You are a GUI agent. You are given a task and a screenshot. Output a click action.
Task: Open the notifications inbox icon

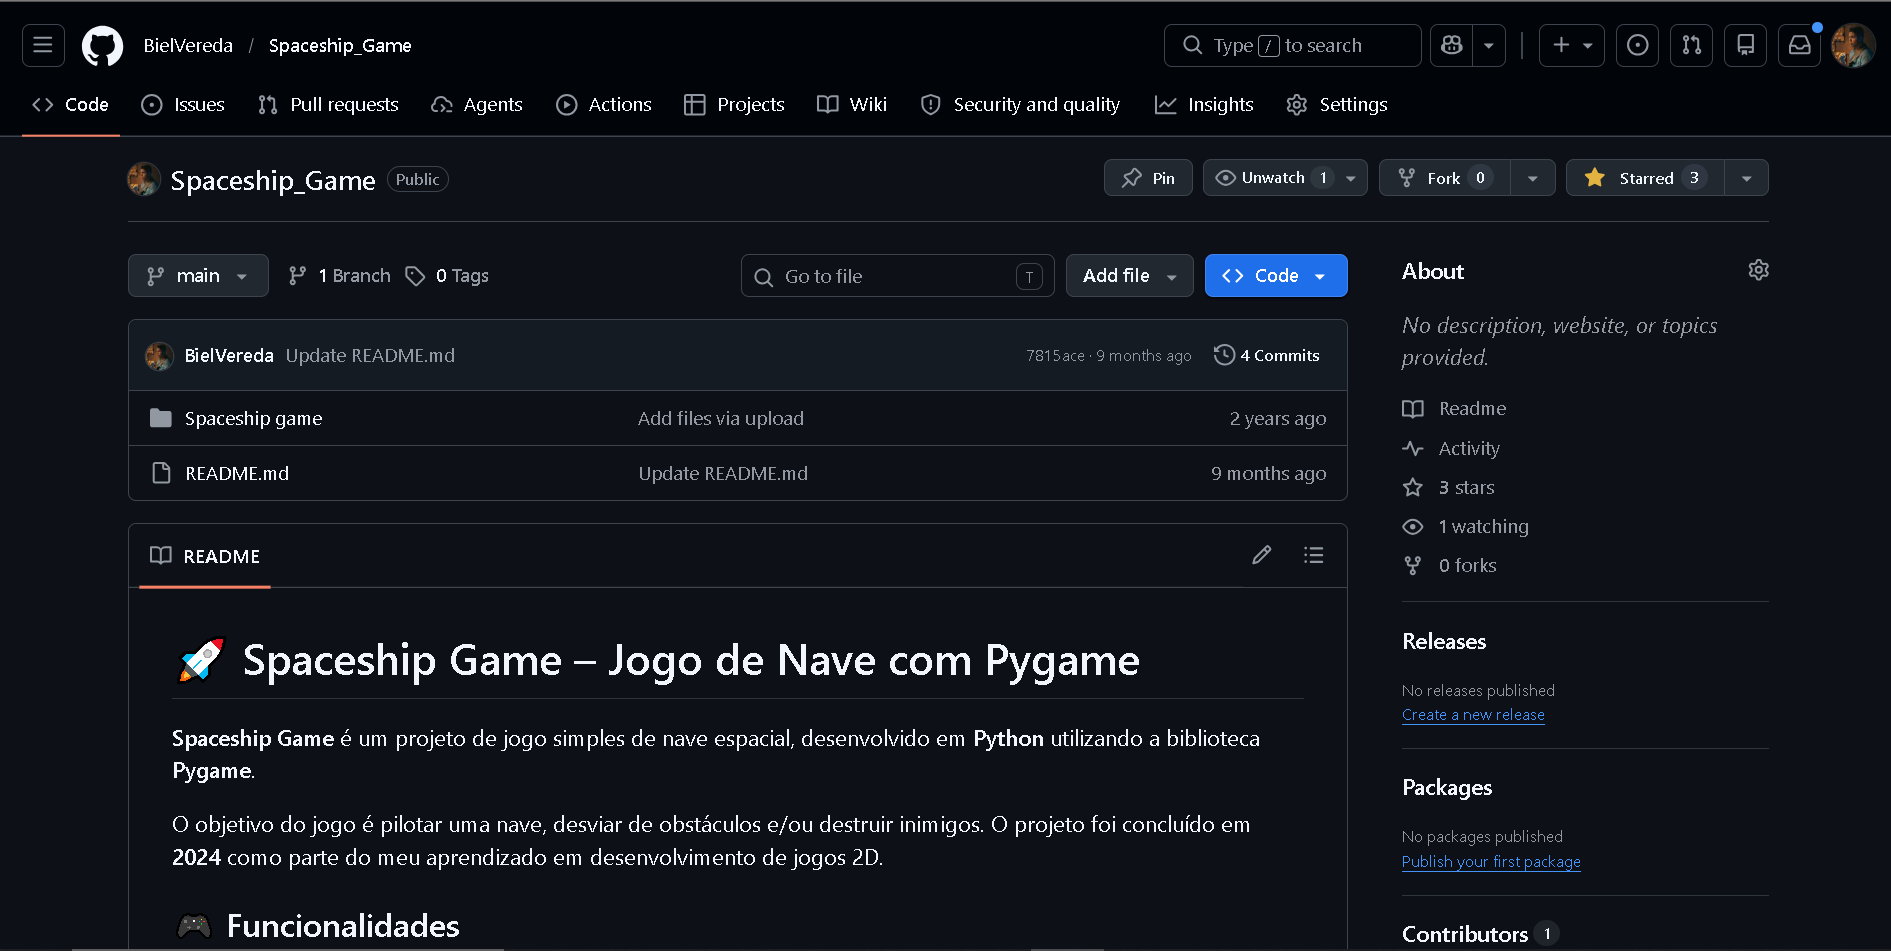tap(1799, 45)
